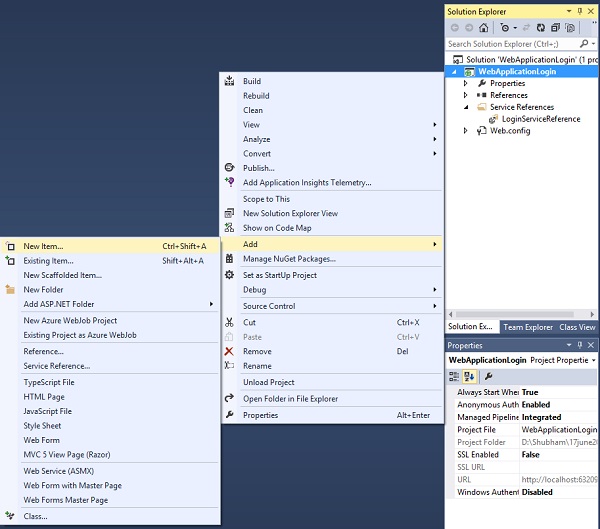Click the Property Pages wrench icon
This screenshot has height=529, width=600.
pos(488,376)
